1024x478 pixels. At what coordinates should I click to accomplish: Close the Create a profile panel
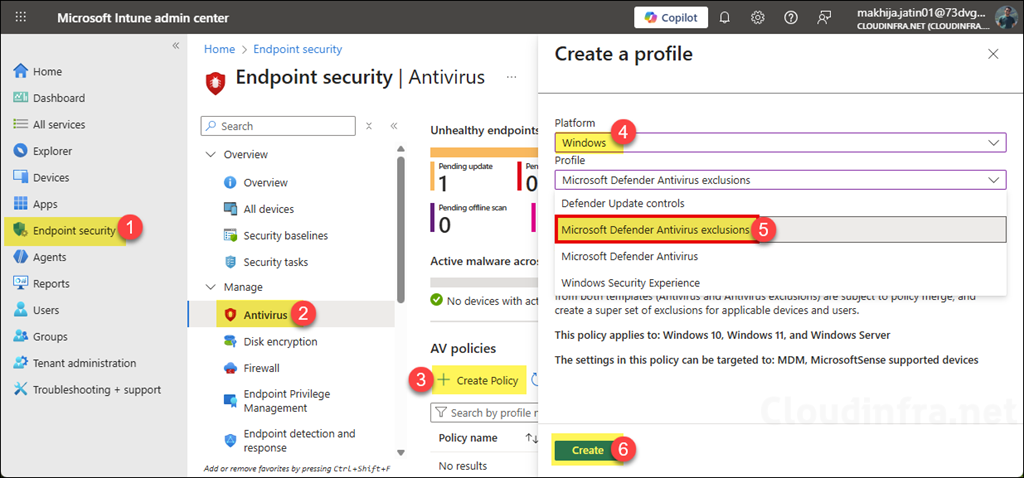pyautogui.click(x=993, y=54)
